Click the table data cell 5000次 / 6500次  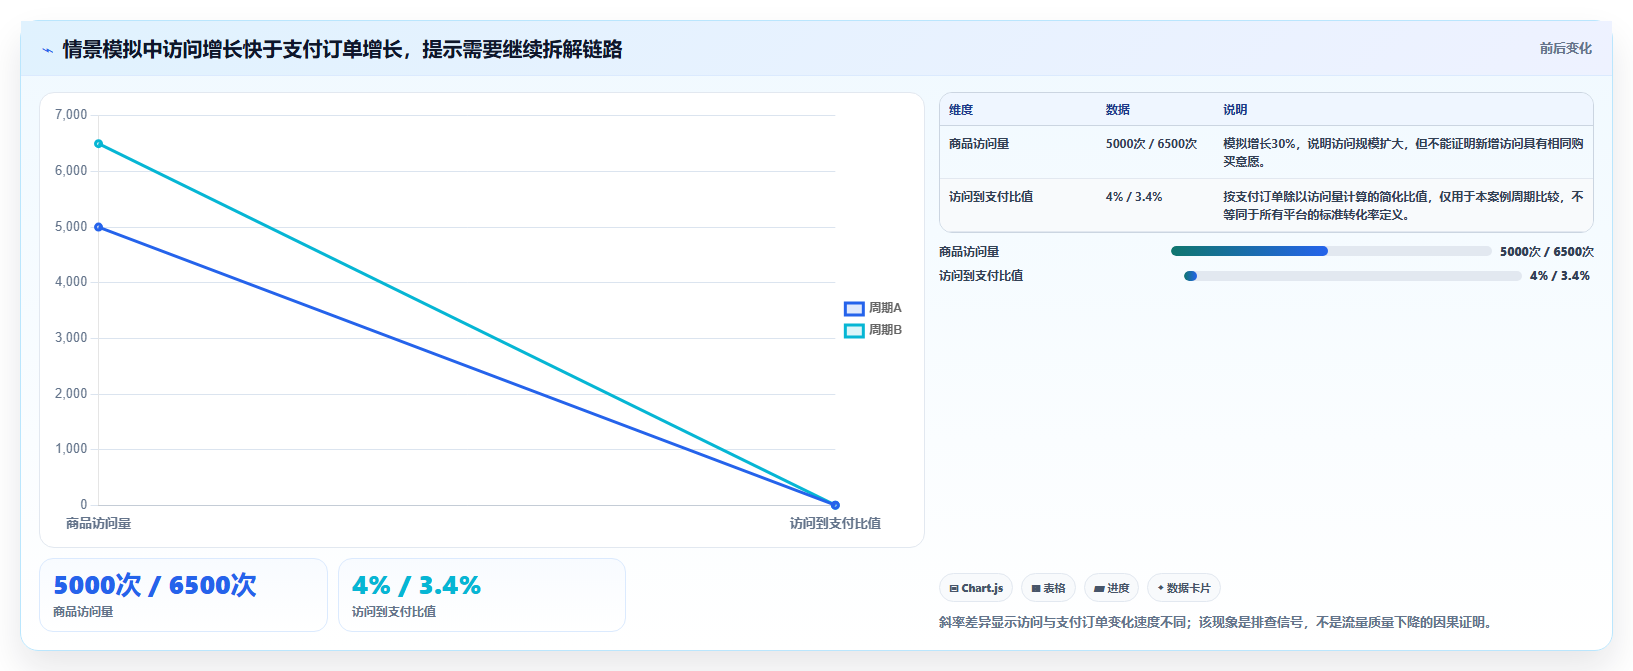point(1151,144)
